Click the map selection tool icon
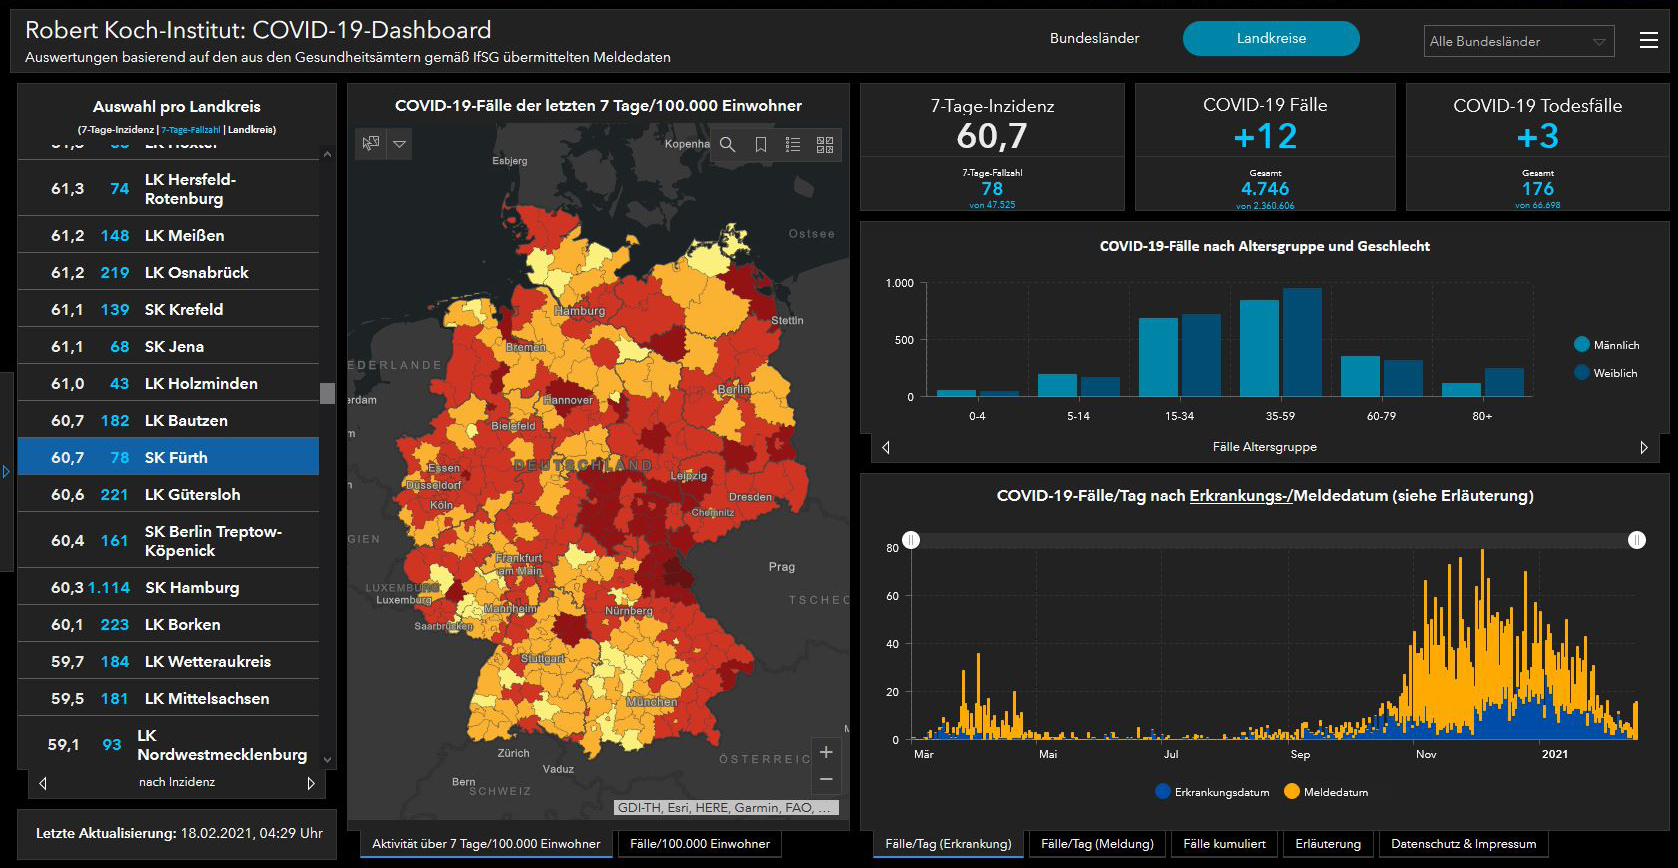1678x868 pixels. point(371,144)
